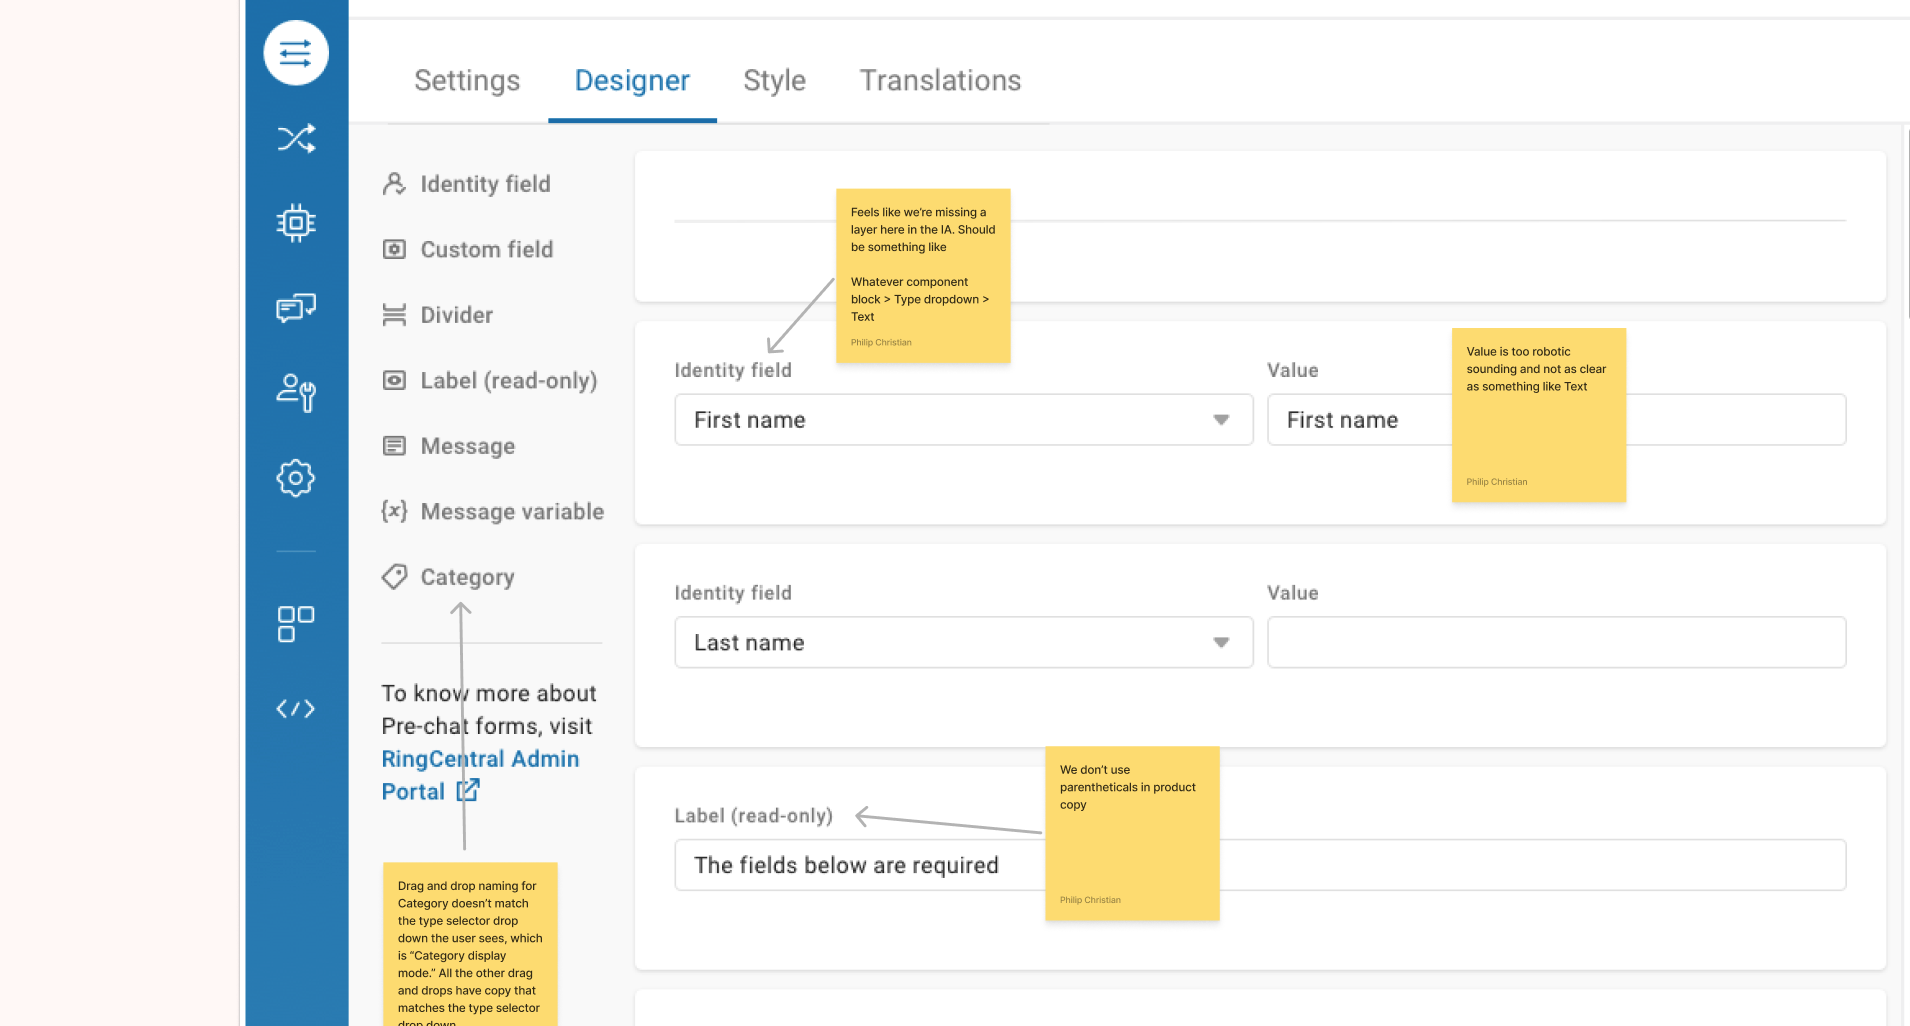This screenshot has width=1910, height=1026.
Task: Select the Identity field person icon
Action: [394, 184]
